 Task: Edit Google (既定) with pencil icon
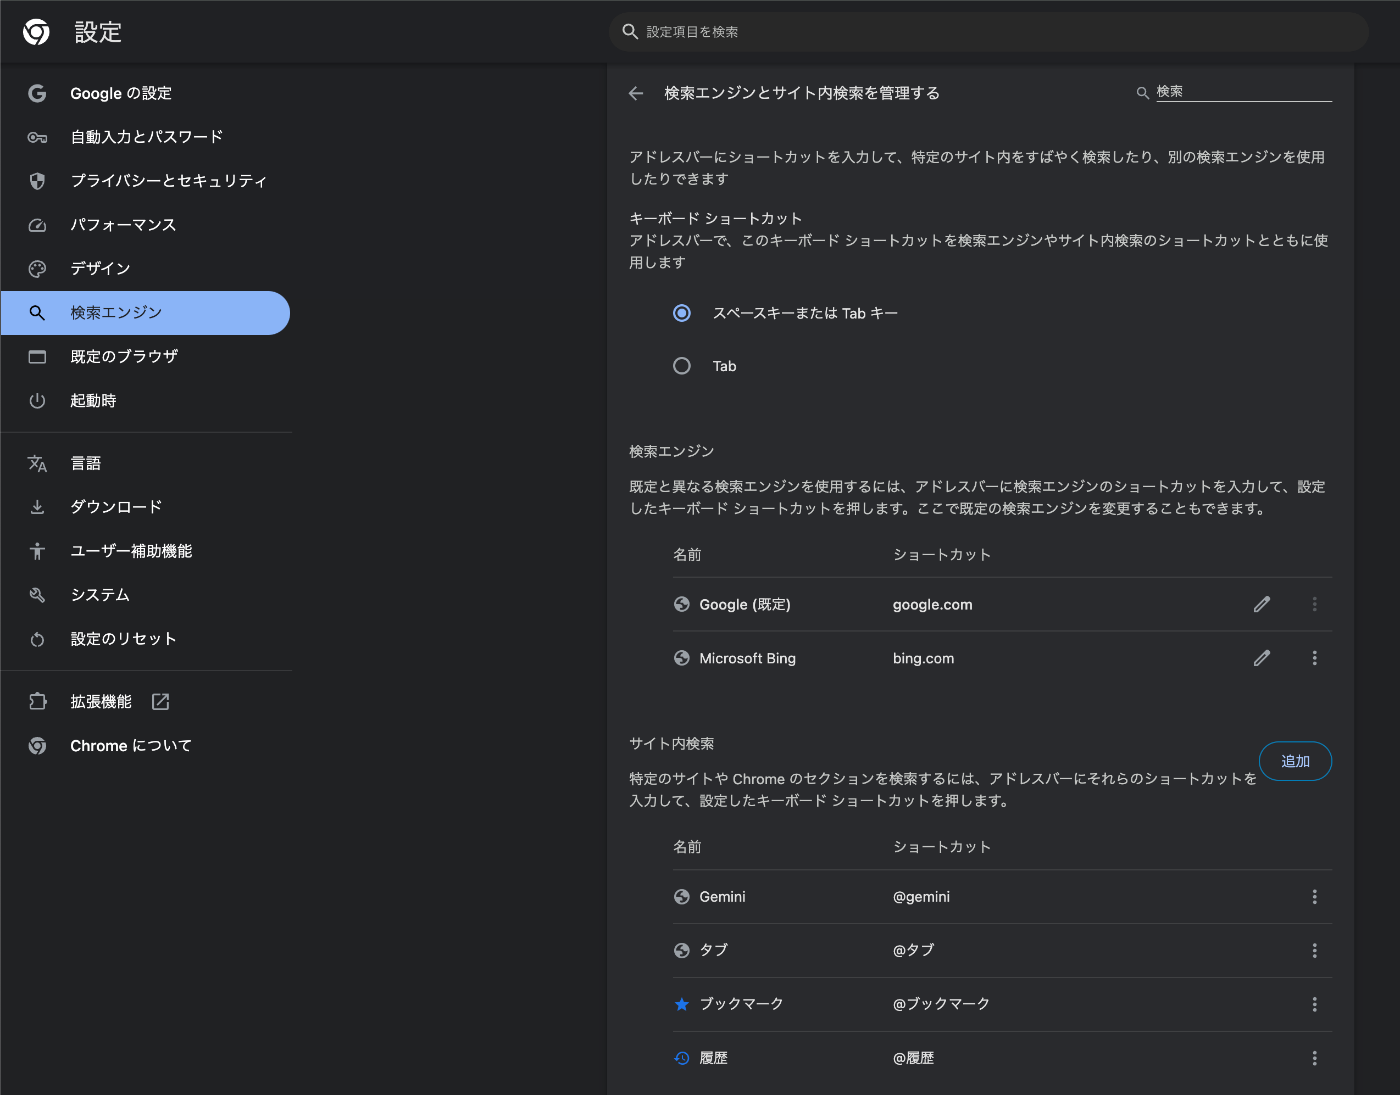coord(1262,604)
